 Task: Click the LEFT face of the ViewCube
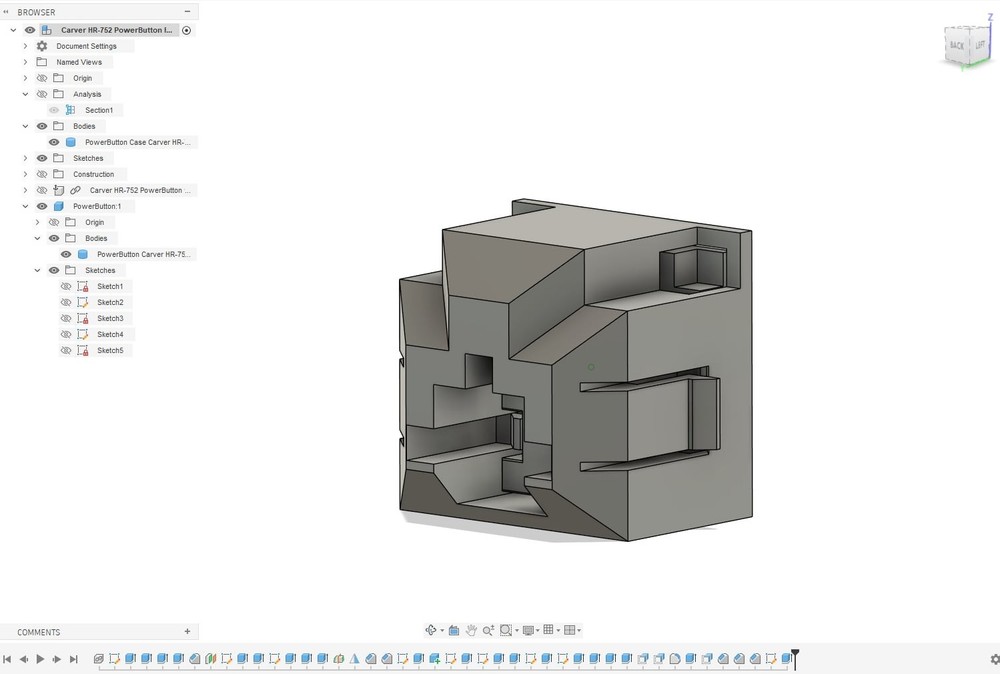pyautogui.click(x=980, y=45)
